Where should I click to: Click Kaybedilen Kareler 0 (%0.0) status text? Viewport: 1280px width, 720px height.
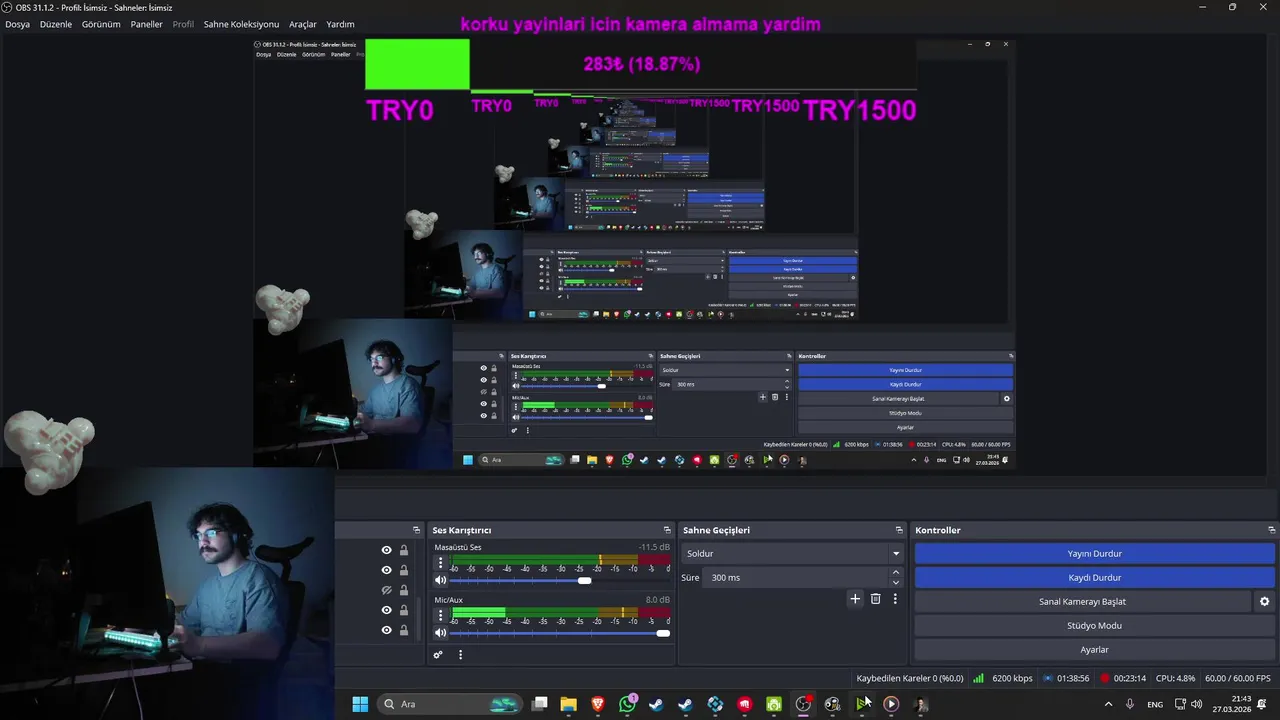tap(910, 678)
